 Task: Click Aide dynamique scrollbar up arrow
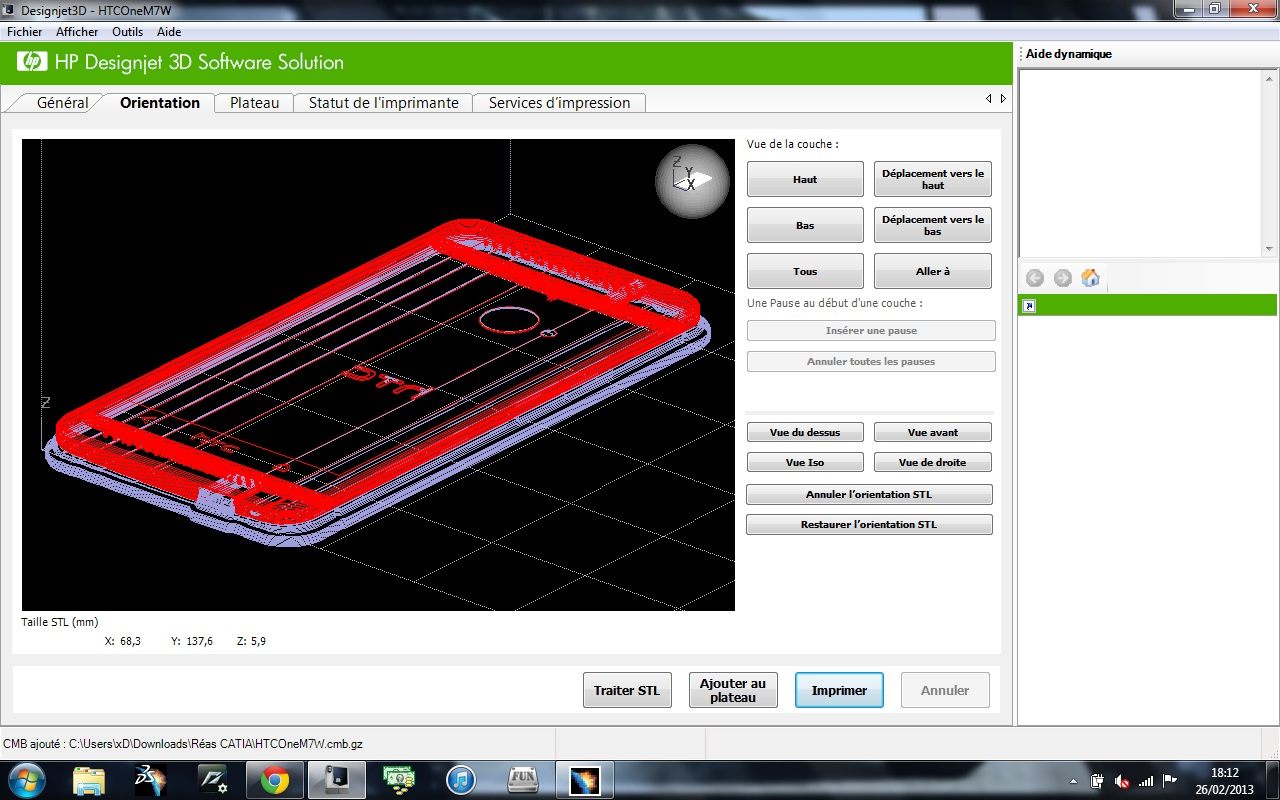tap(1269, 77)
